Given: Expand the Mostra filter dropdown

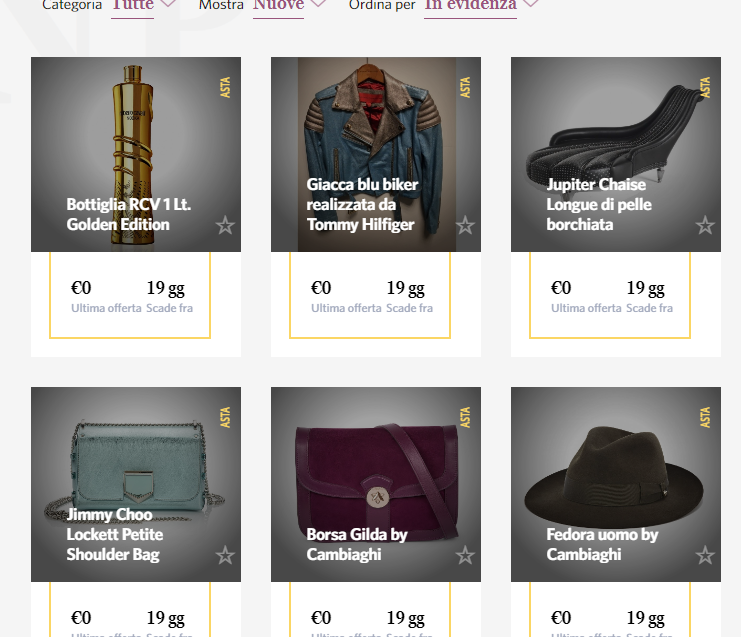Looking at the screenshot, I should click(289, 5).
